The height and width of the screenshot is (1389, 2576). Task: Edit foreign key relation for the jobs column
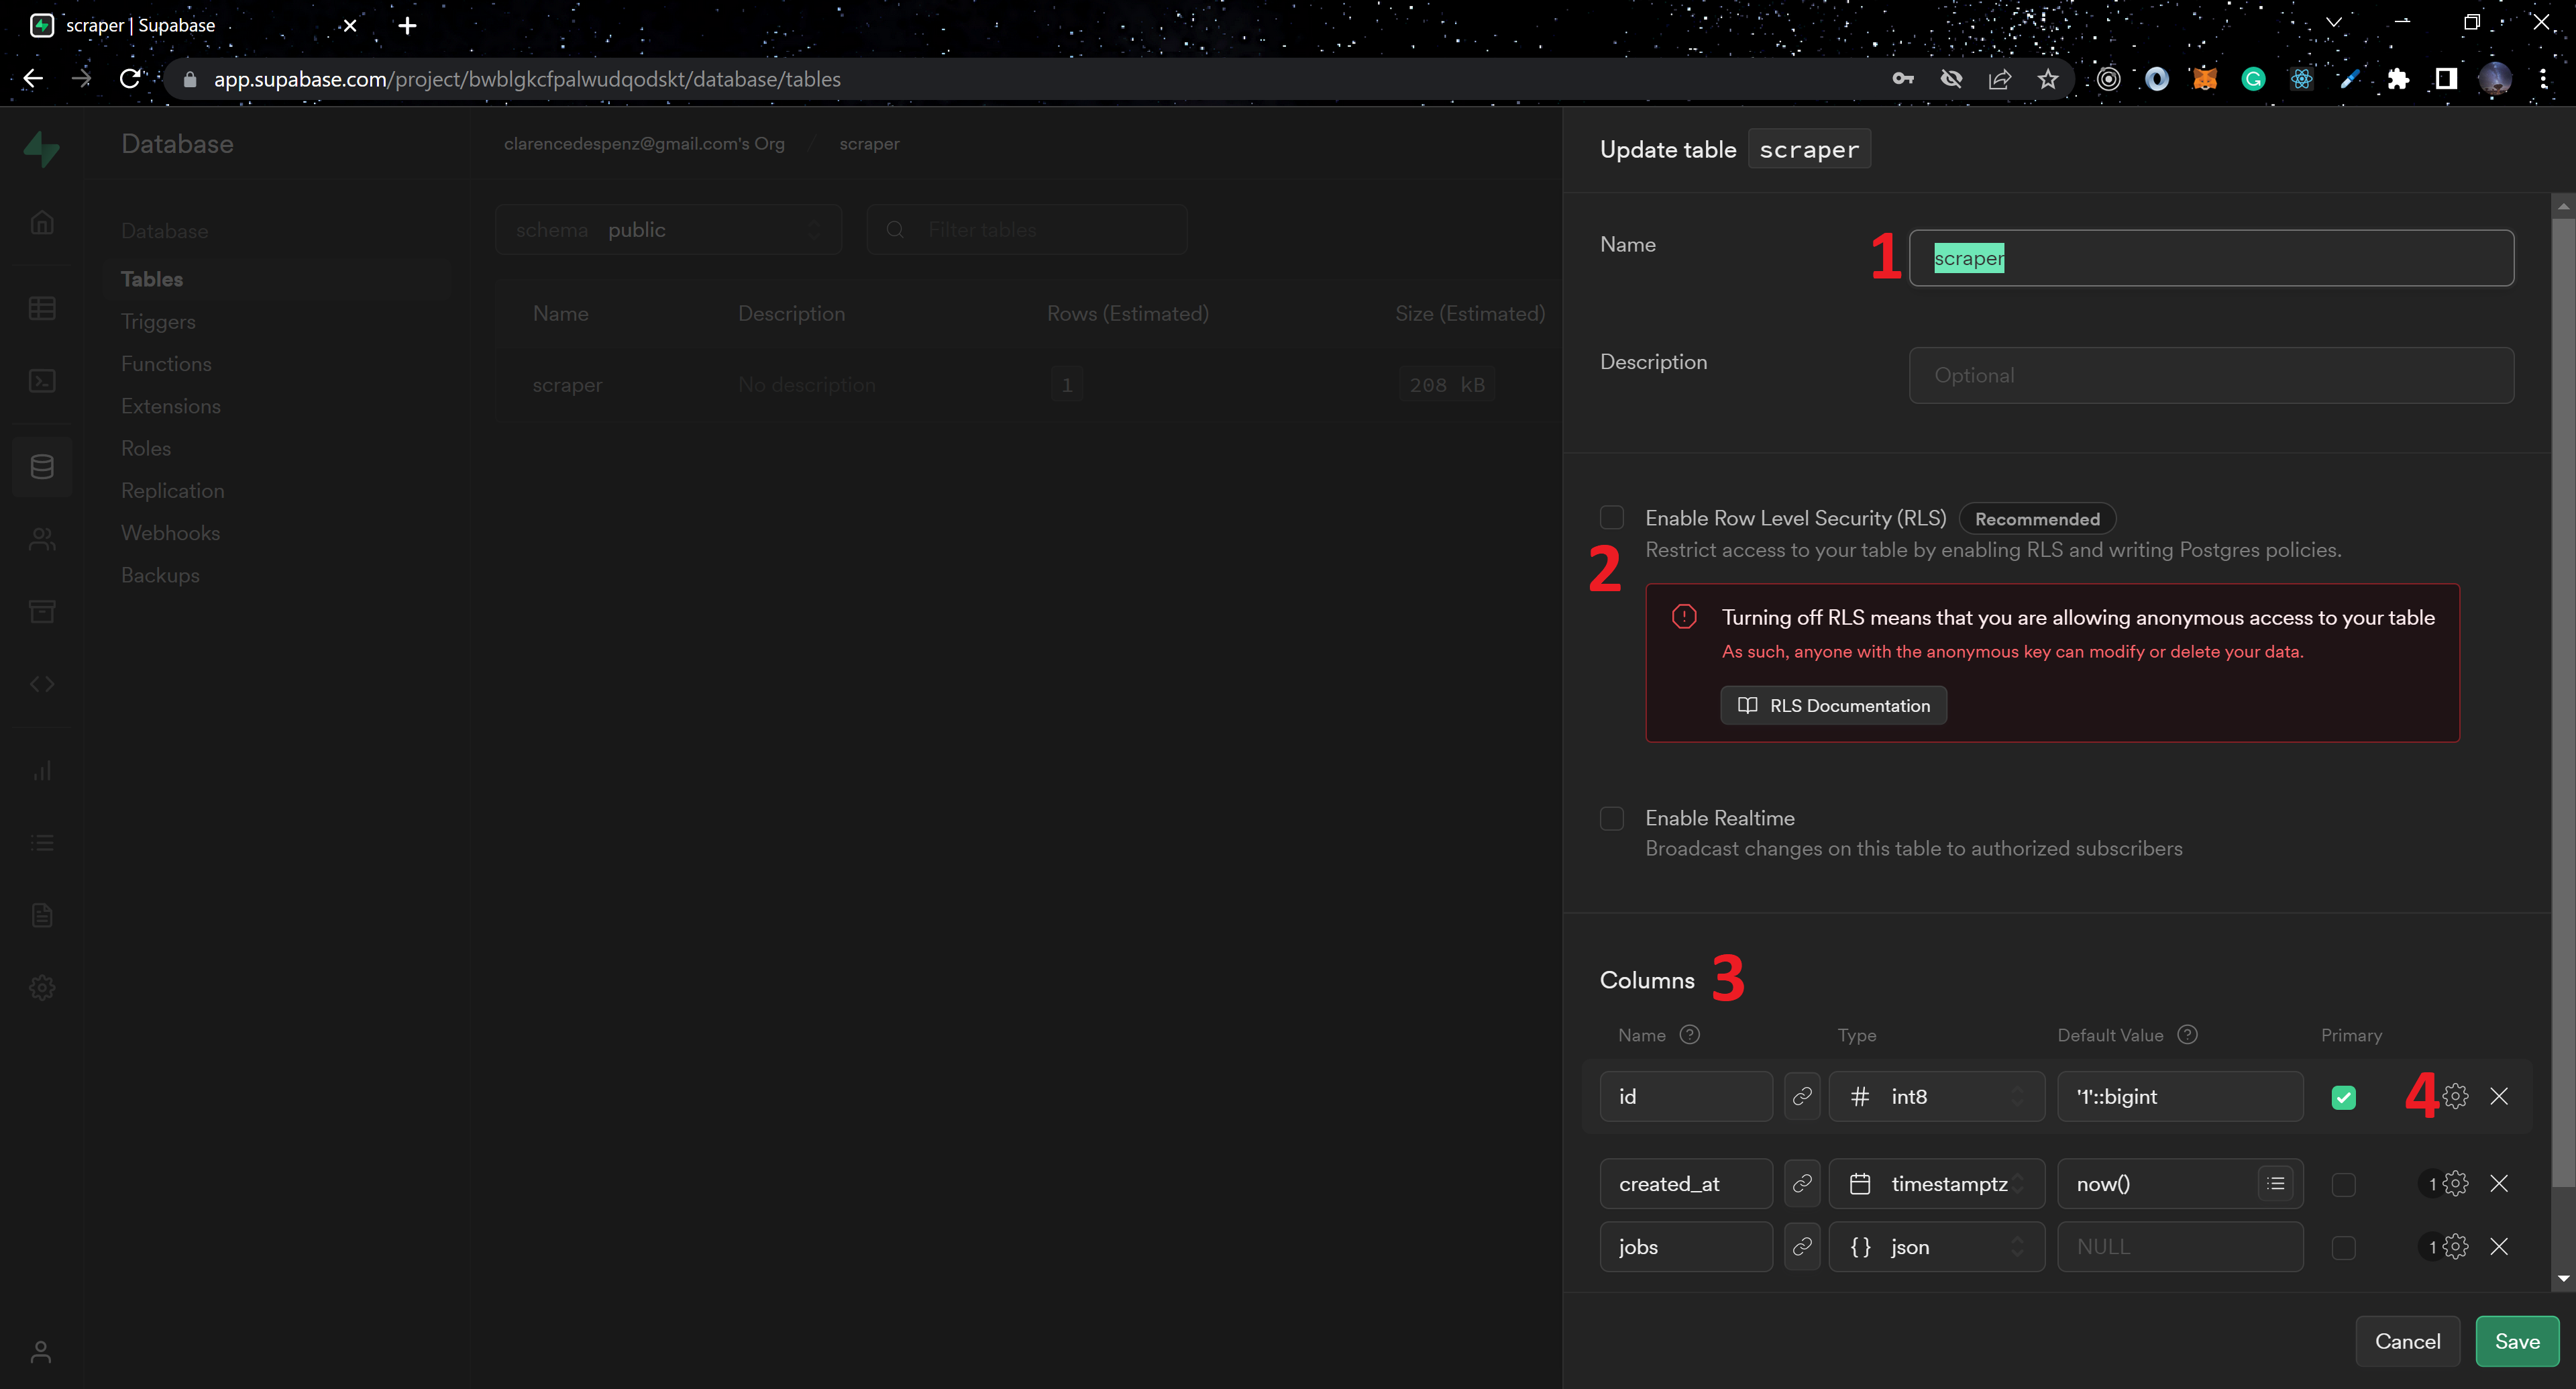pos(1802,1246)
